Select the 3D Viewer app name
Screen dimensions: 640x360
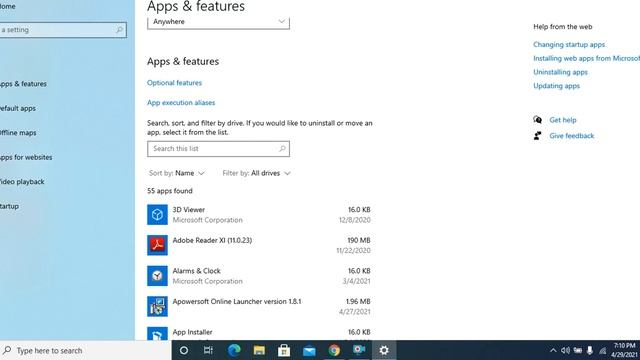coord(189,209)
